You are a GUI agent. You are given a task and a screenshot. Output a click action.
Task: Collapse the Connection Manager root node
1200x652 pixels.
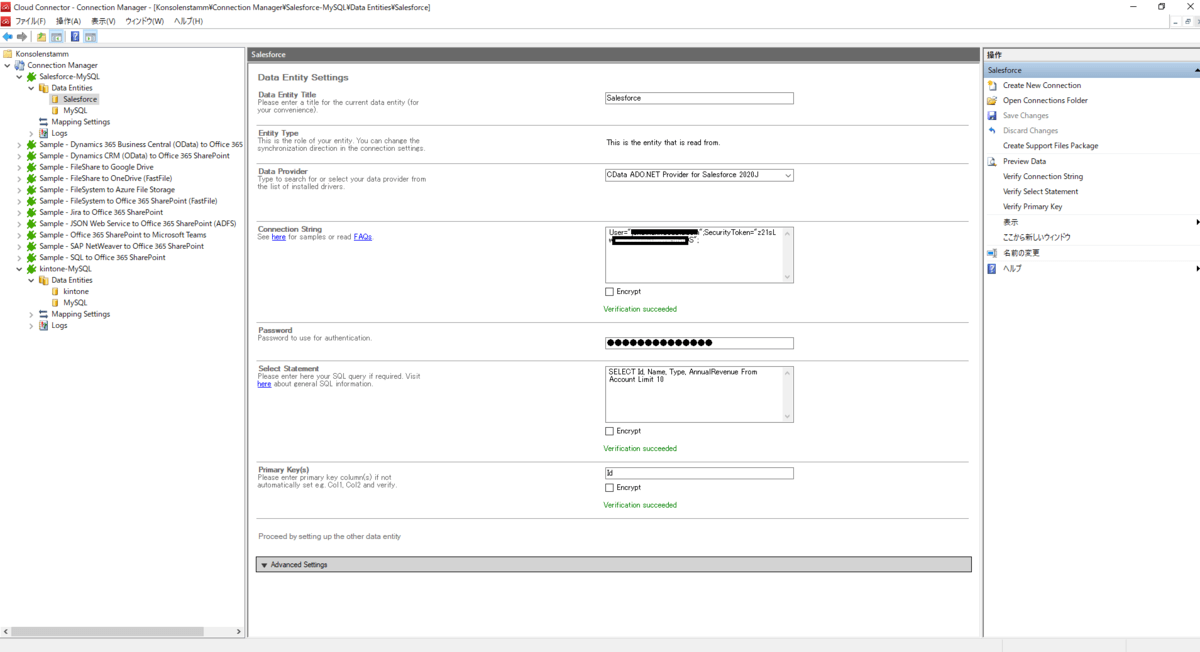(x=7, y=65)
